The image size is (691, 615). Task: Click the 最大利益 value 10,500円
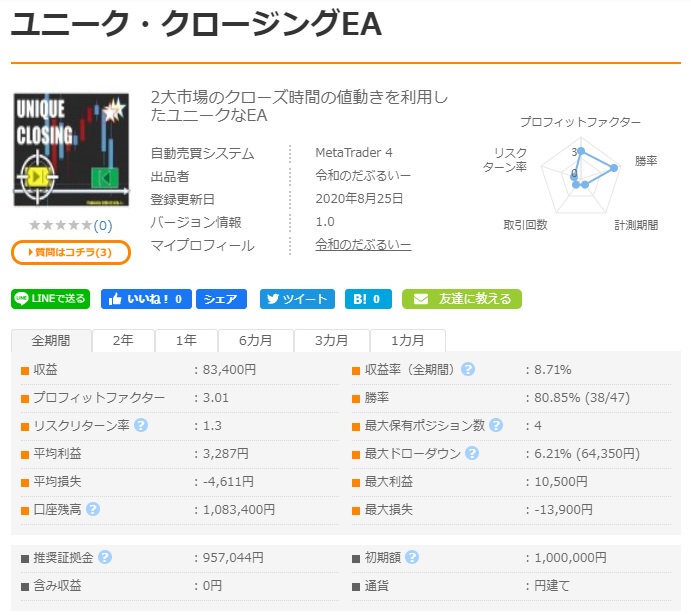[561, 482]
